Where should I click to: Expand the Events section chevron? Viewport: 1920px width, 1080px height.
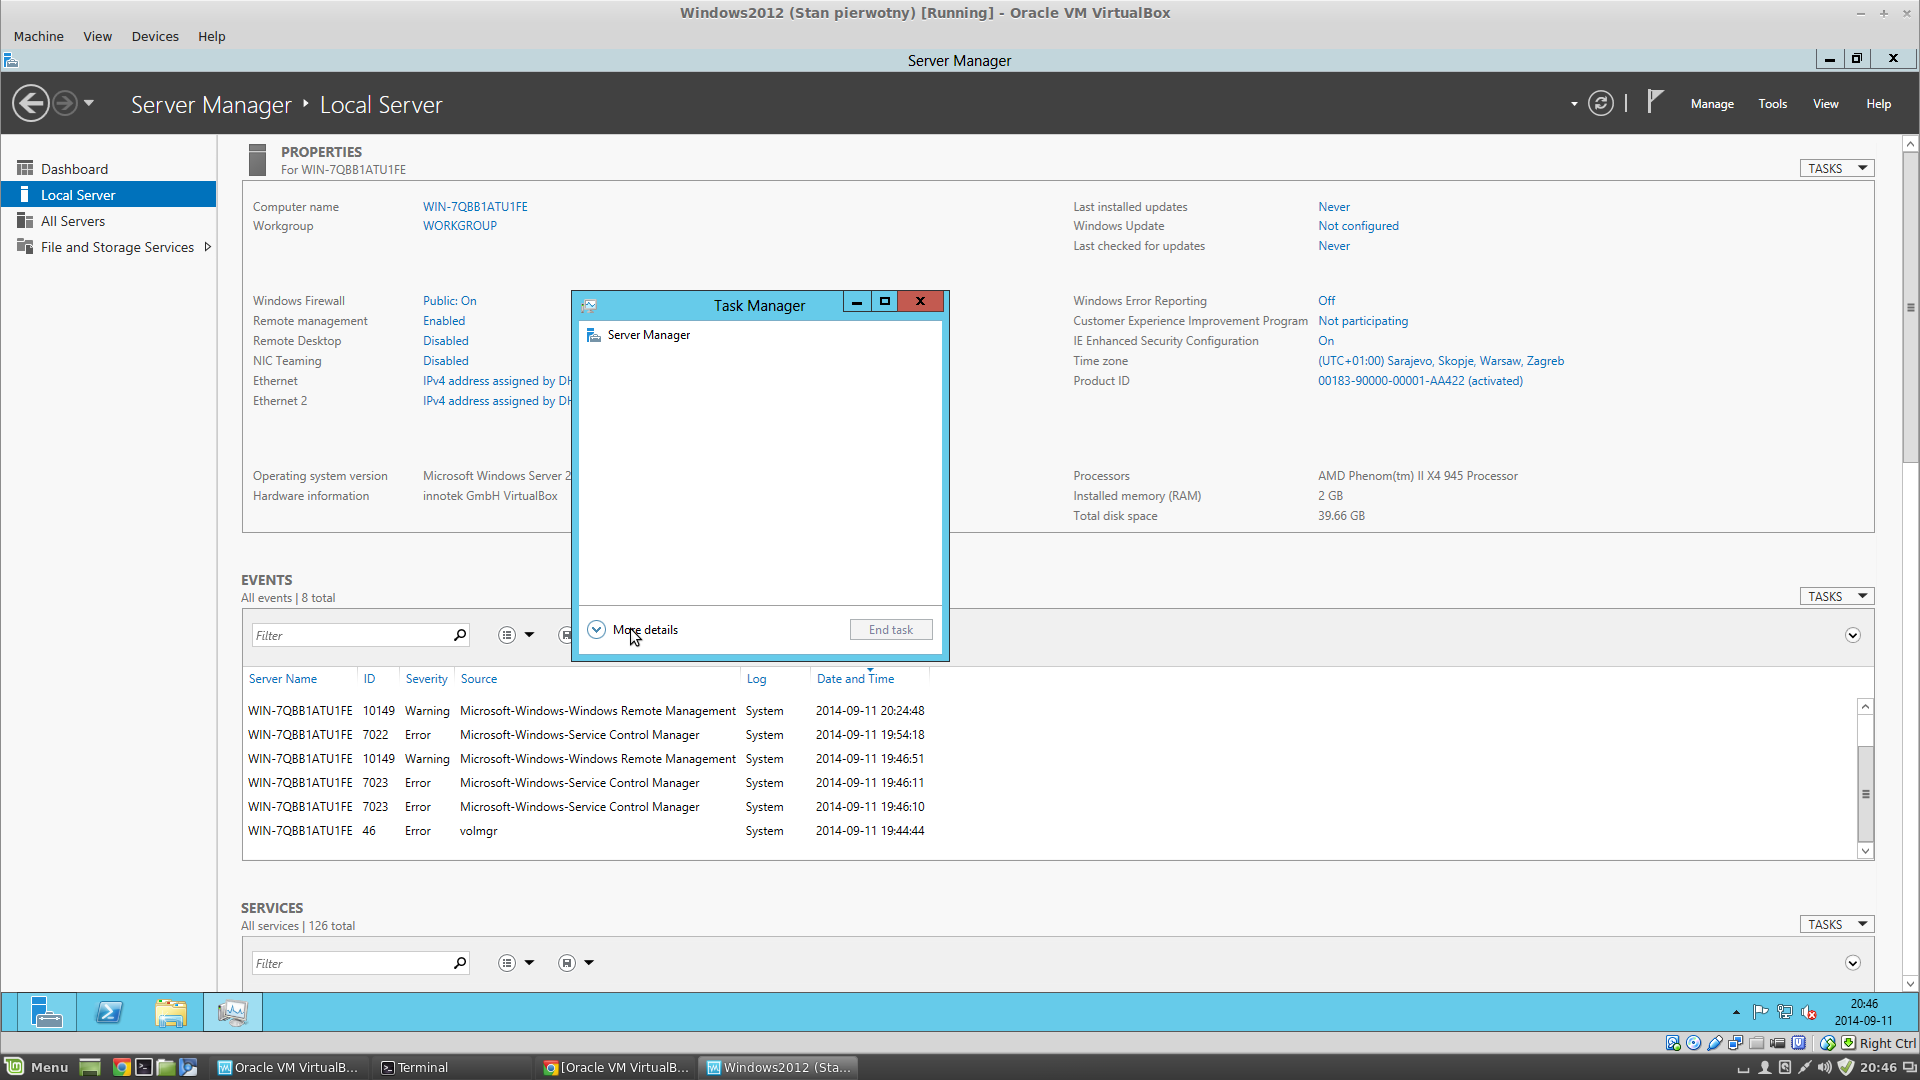click(x=1853, y=635)
